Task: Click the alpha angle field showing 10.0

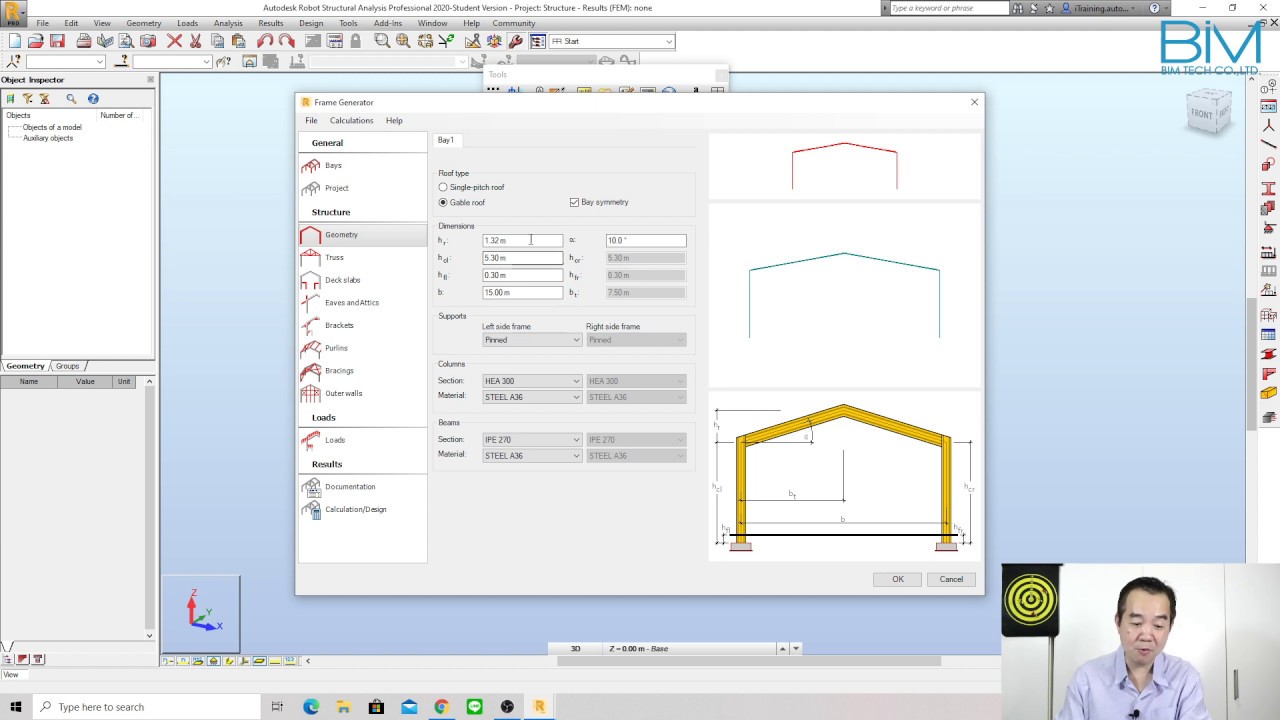Action: (646, 240)
